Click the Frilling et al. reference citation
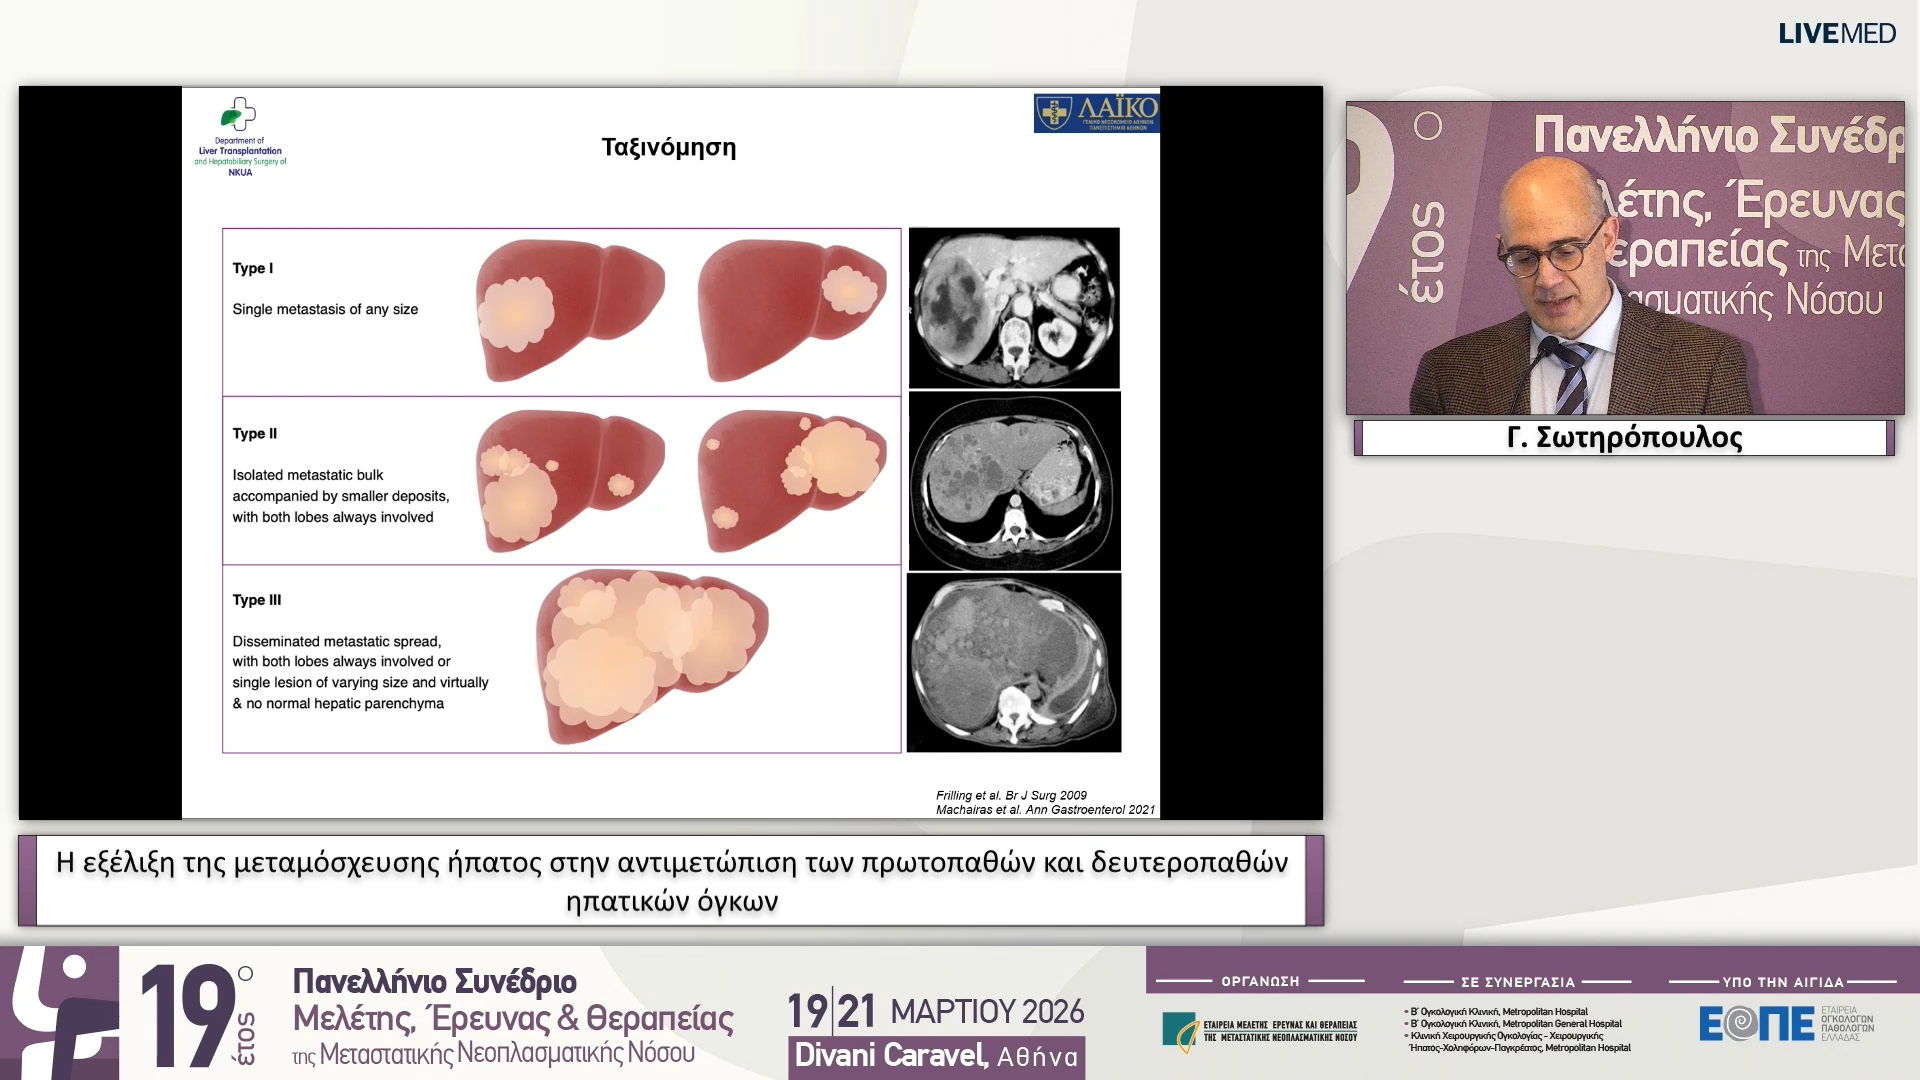Viewport: 1920px width, 1080px height. click(1011, 795)
